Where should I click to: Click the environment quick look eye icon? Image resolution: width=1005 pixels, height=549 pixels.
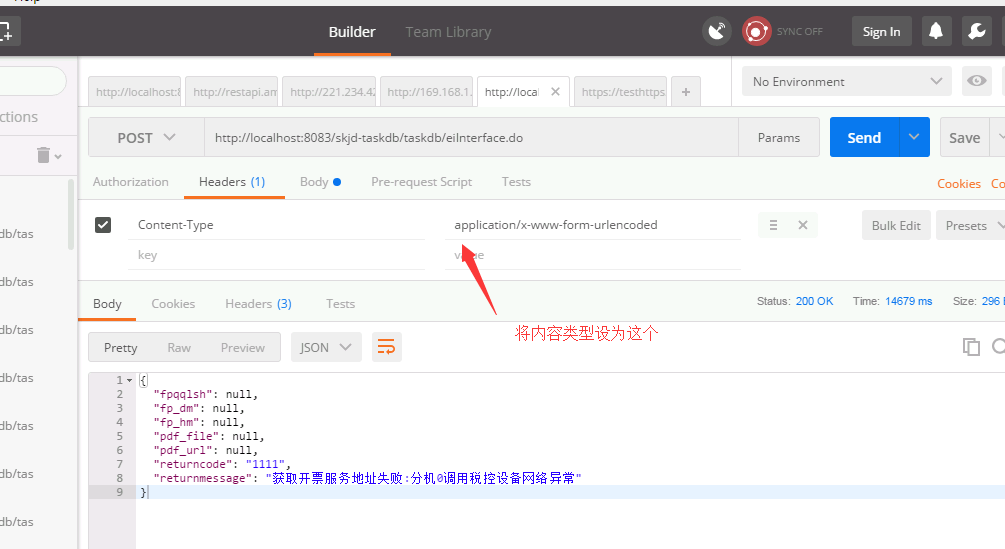click(977, 81)
